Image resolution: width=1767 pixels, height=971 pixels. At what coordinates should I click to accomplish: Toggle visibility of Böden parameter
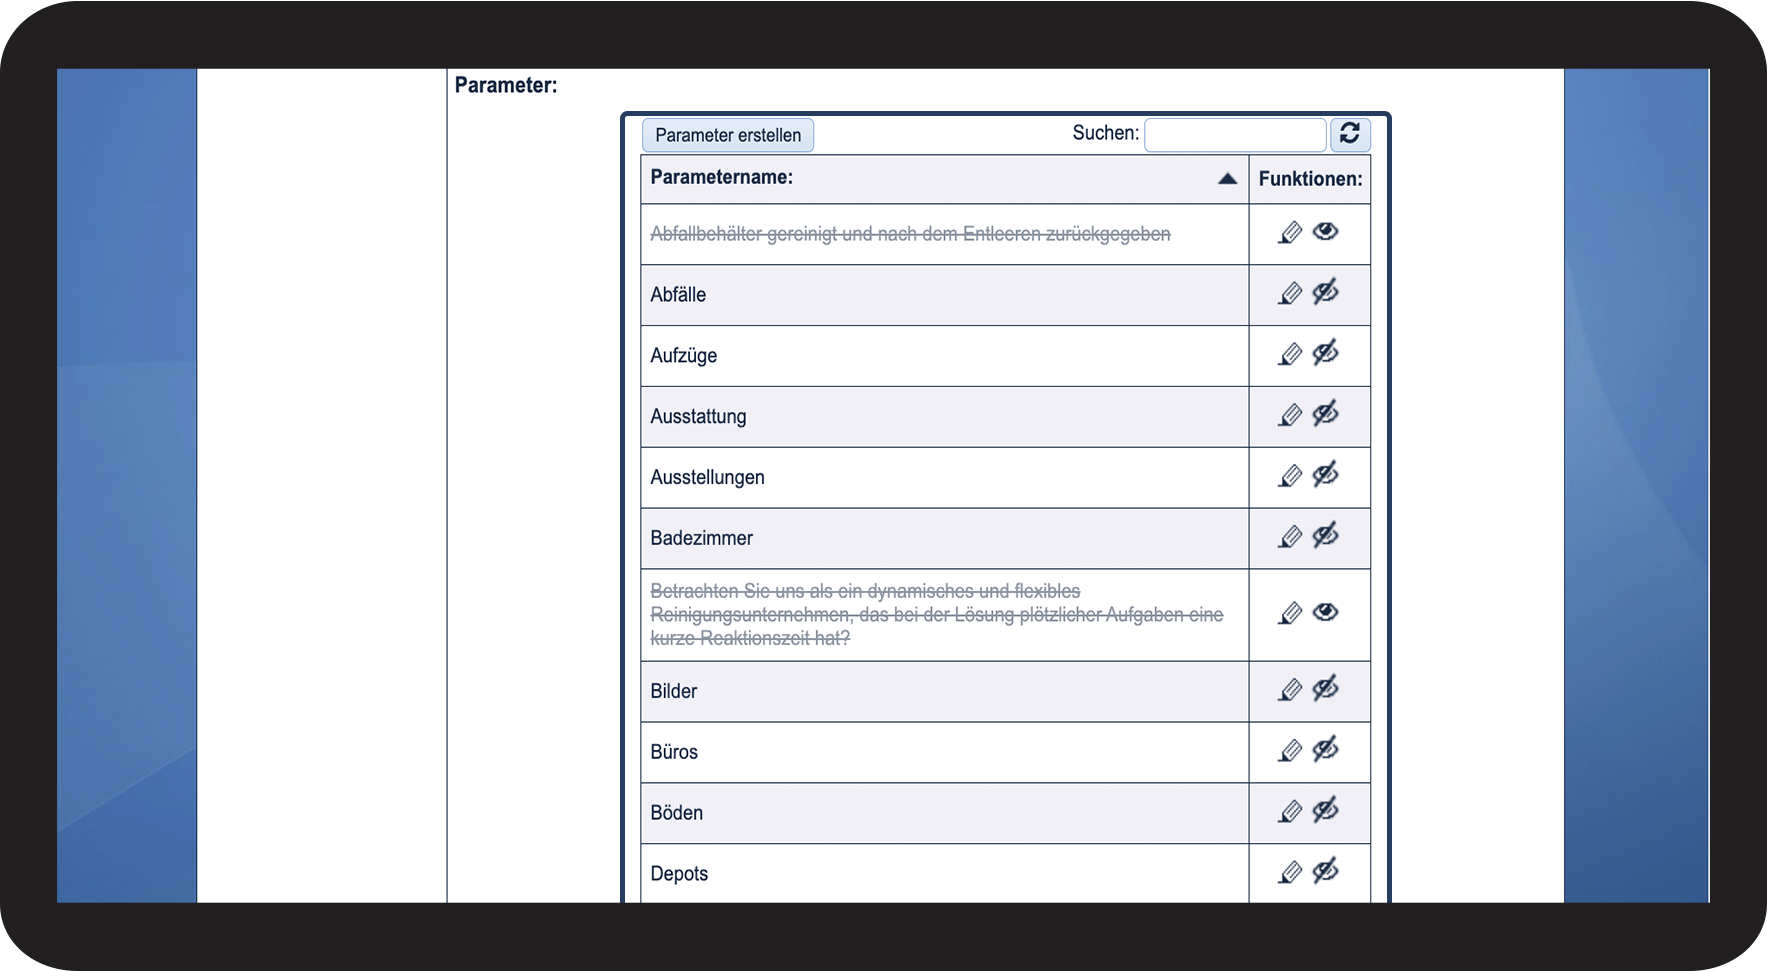pos(1326,811)
